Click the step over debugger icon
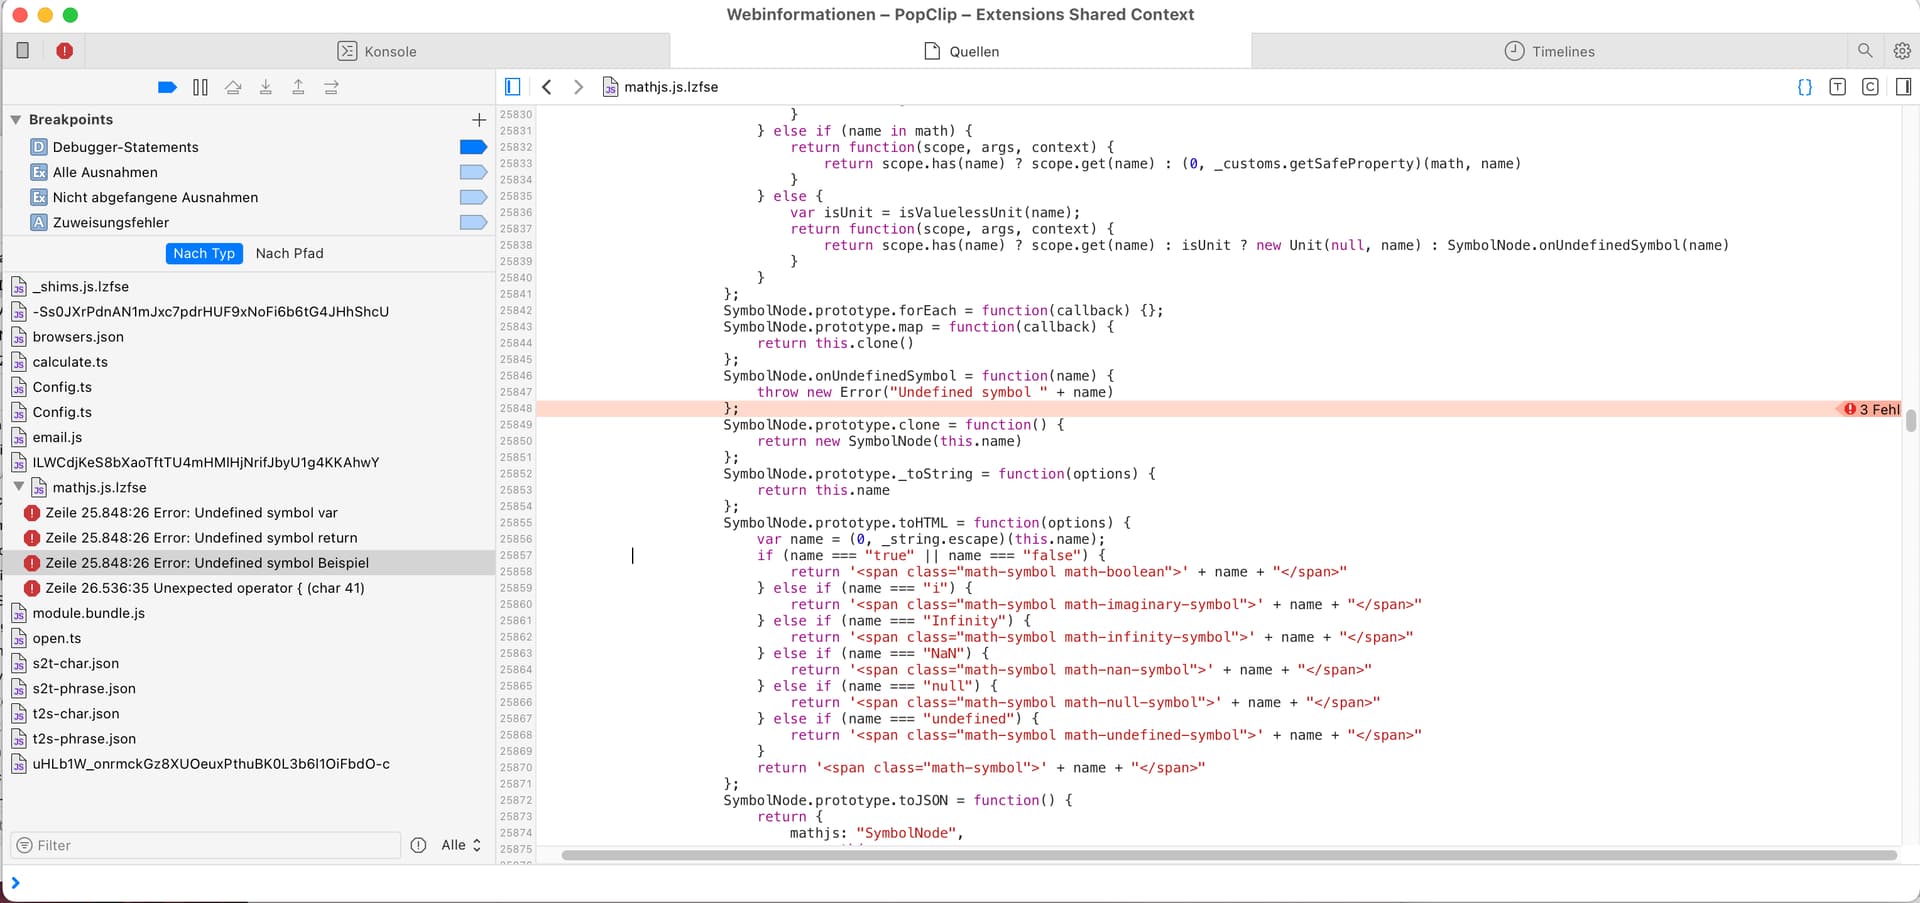The image size is (1920, 903). coord(233,88)
